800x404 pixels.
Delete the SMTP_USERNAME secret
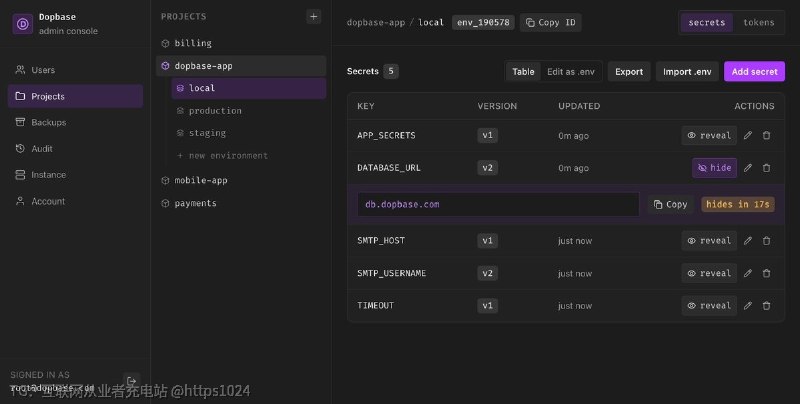766,273
